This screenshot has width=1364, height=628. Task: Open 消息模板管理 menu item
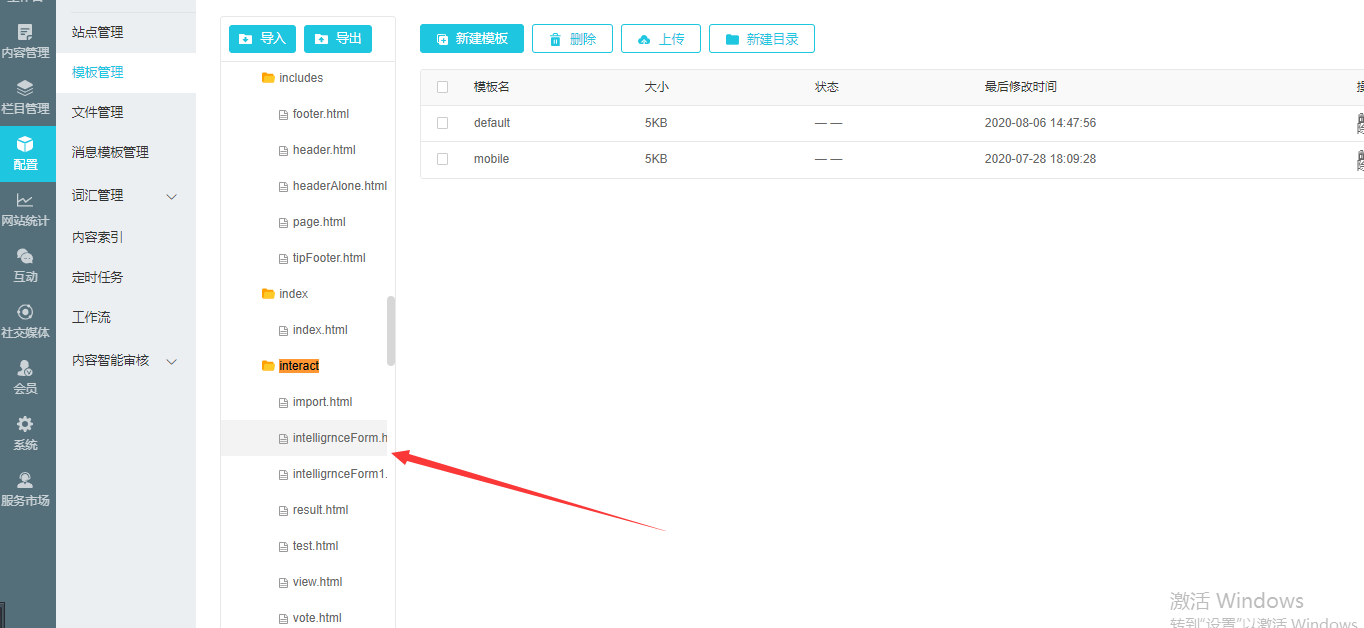tap(126, 152)
